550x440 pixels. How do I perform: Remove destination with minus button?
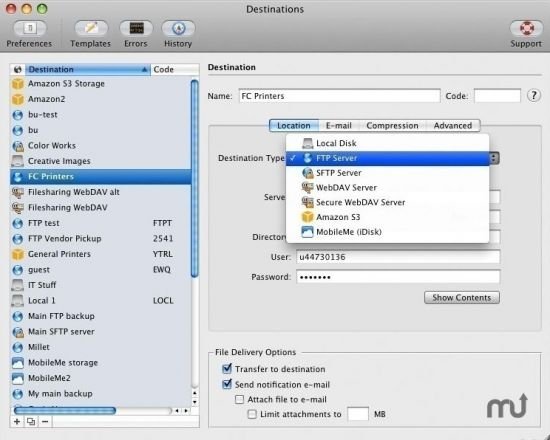[45, 421]
